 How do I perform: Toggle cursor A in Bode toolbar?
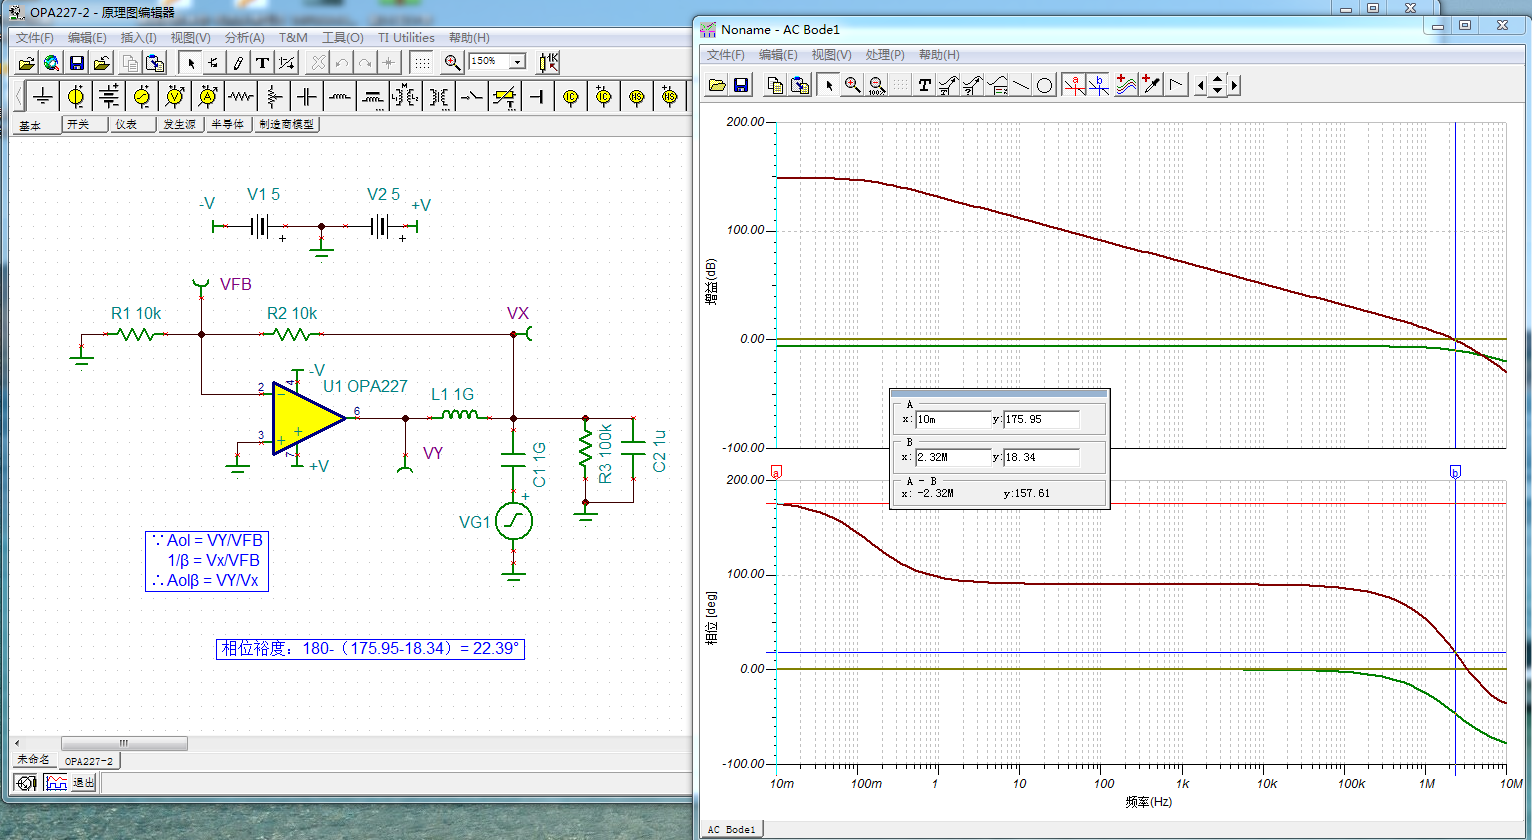[x=1074, y=85]
